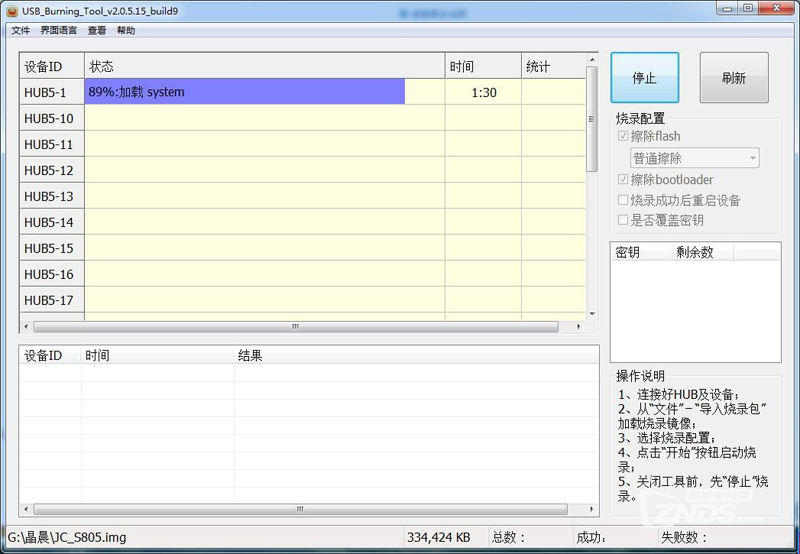Toggle the 擦除flash checkbox
The image size is (800, 554).
[x=622, y=136]
